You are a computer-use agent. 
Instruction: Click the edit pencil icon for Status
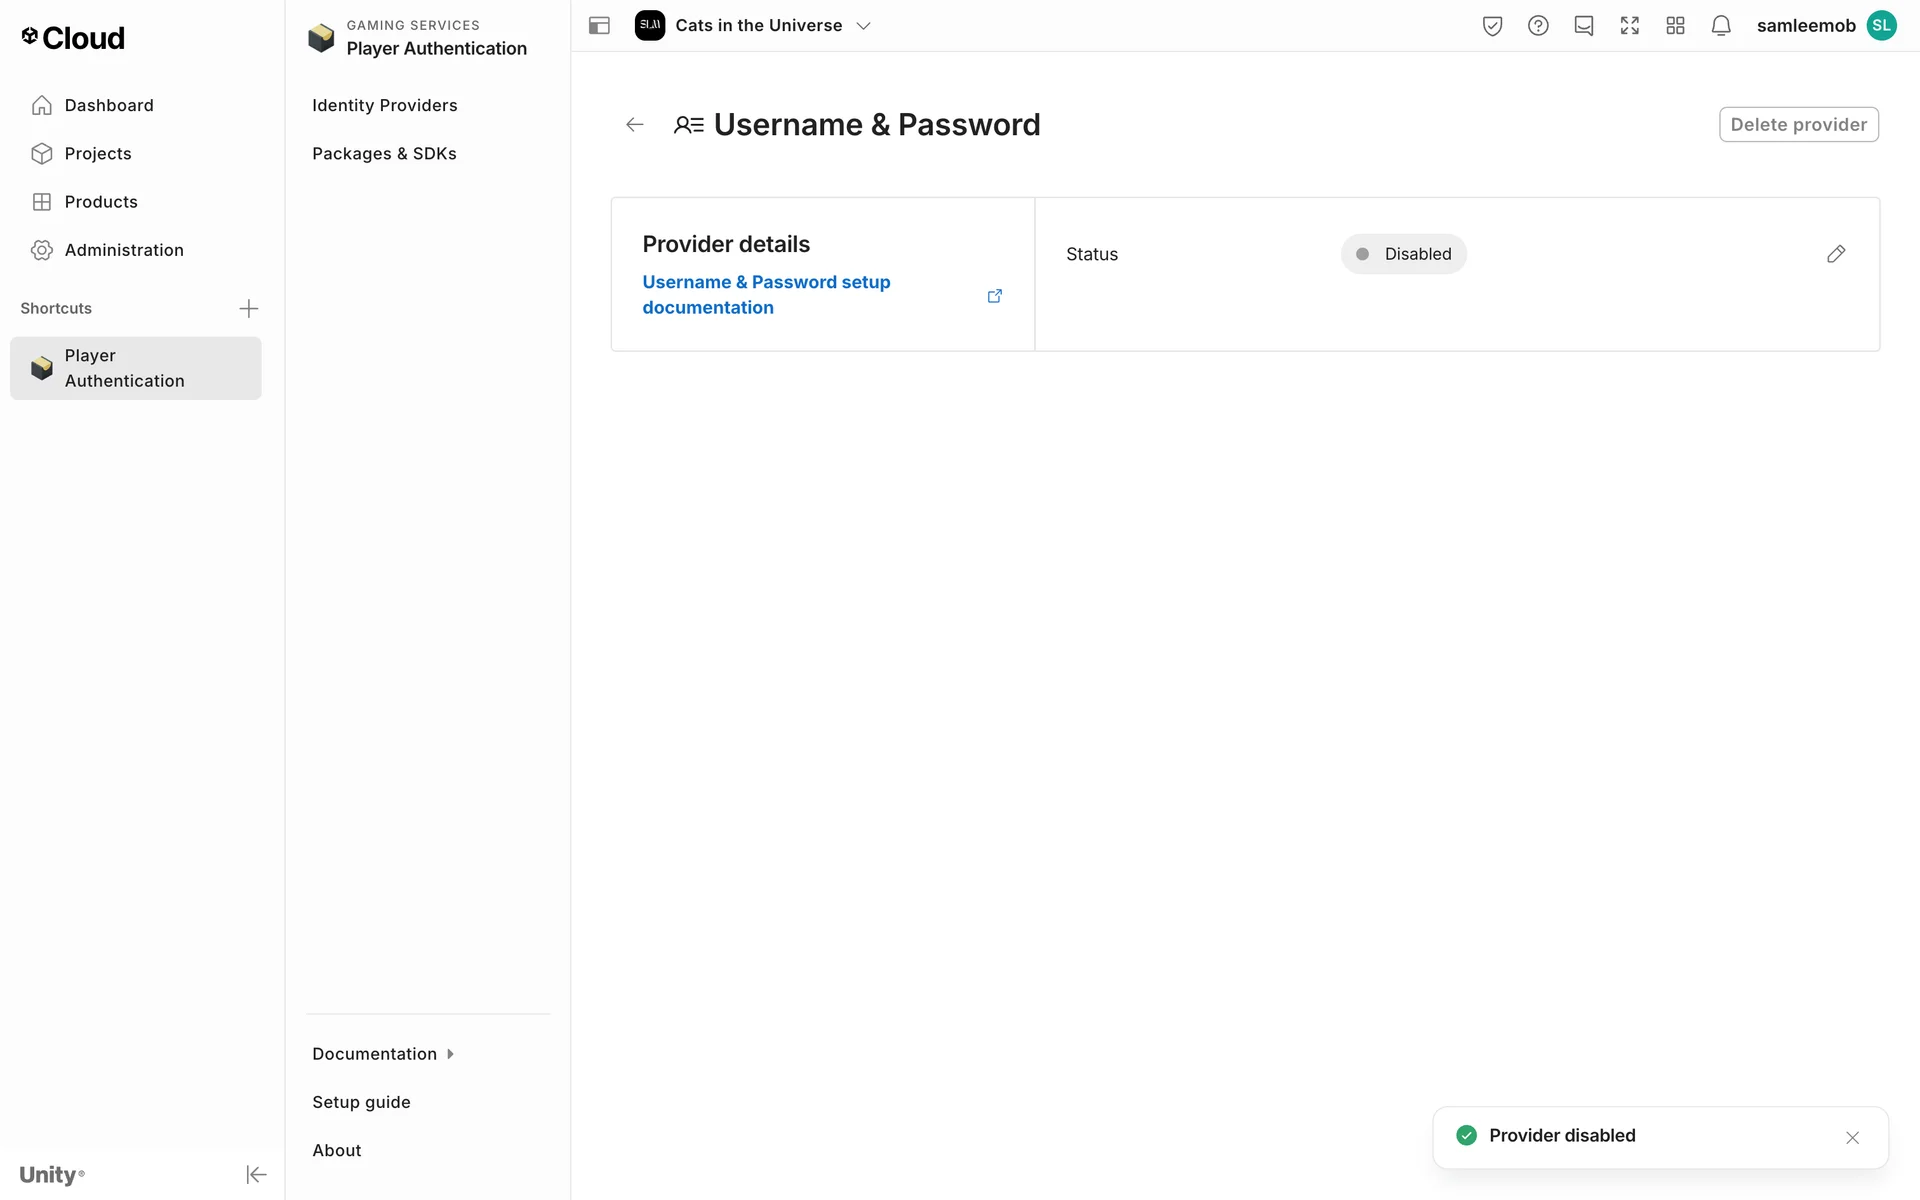[x=1835, y=254]
